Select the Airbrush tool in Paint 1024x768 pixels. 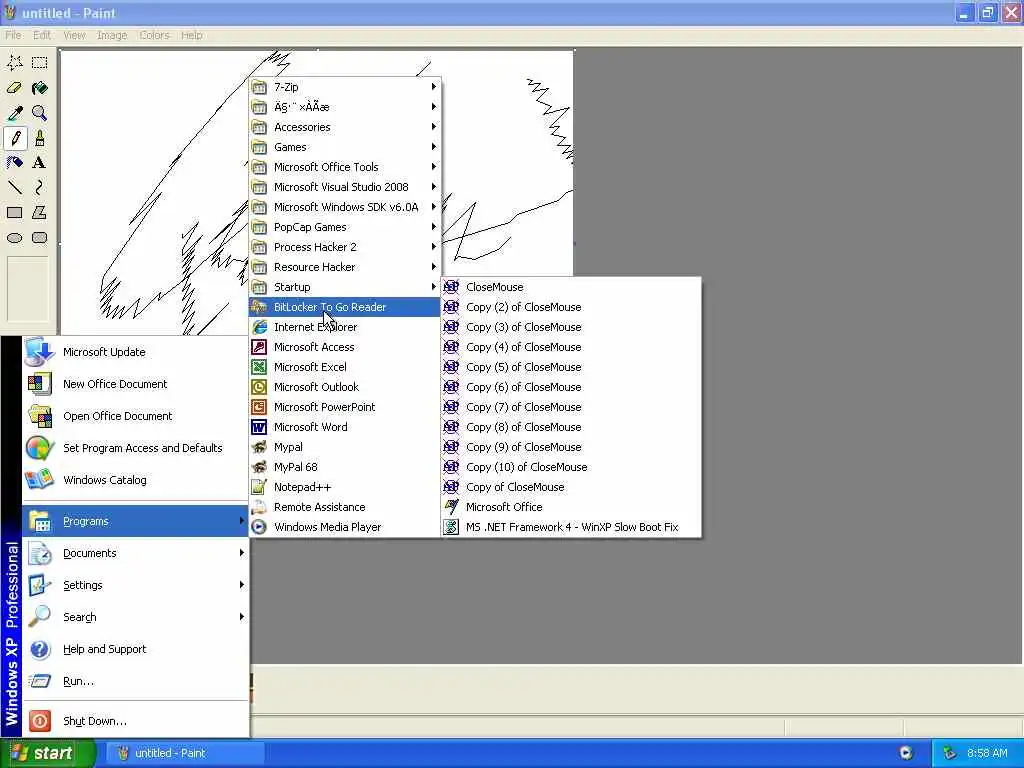coord(14,163)
